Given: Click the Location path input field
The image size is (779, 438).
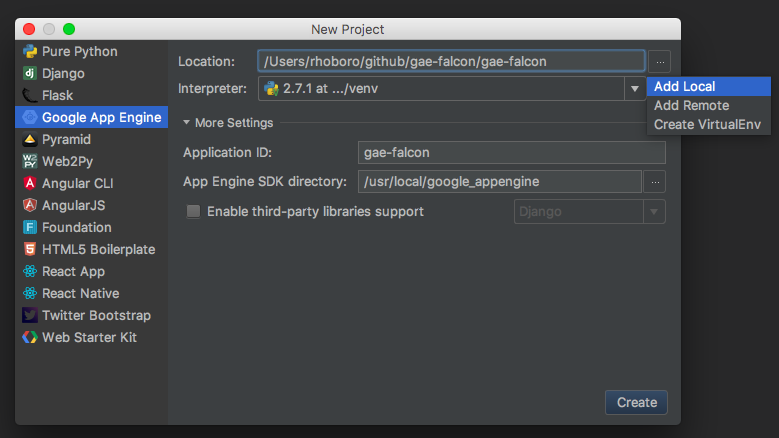Looking at the screenshot, I should point(451,62).
